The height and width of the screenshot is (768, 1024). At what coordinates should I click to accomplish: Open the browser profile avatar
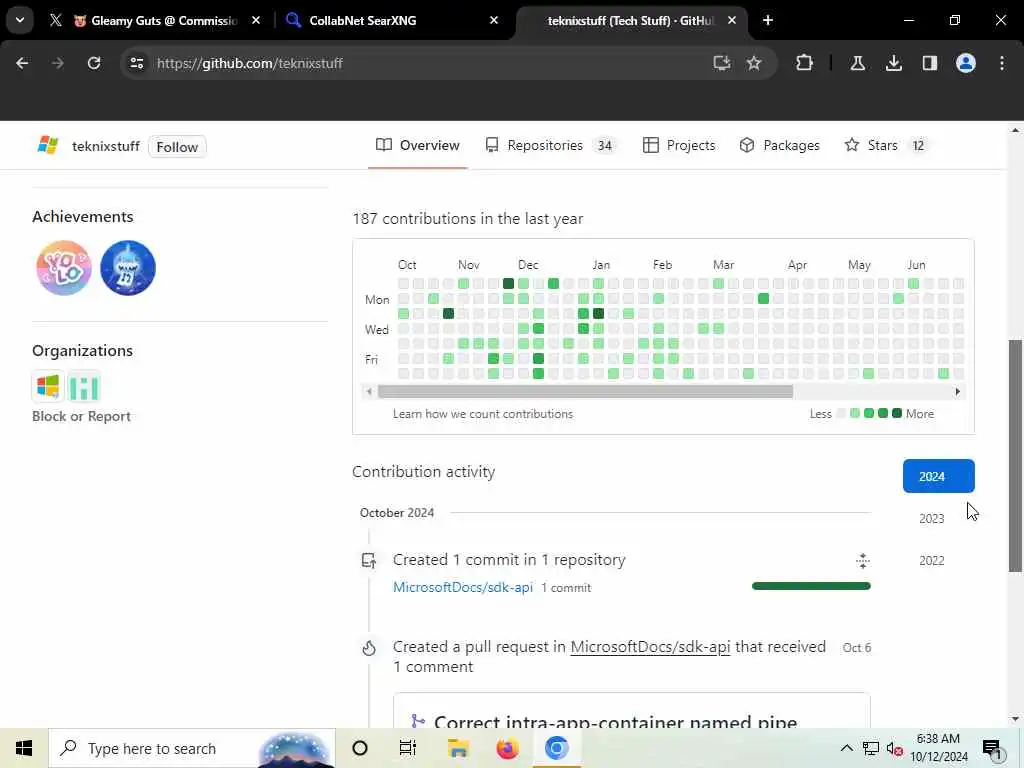966,63
